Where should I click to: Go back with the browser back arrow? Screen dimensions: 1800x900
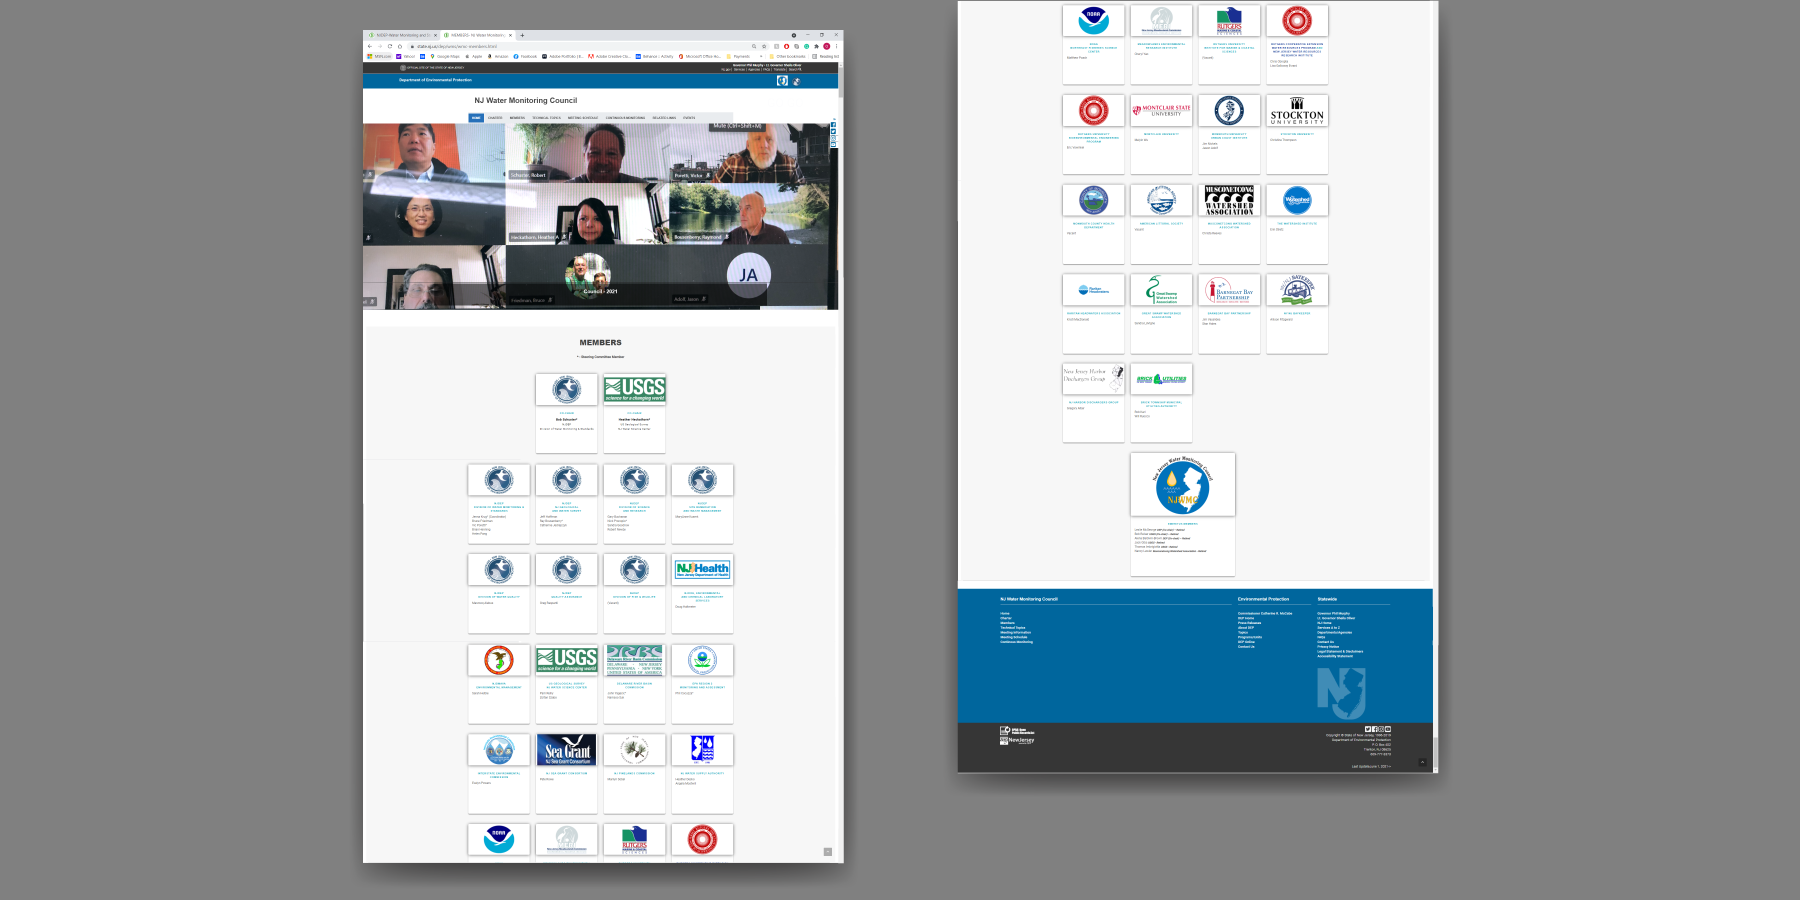click(x=370, y=46)
